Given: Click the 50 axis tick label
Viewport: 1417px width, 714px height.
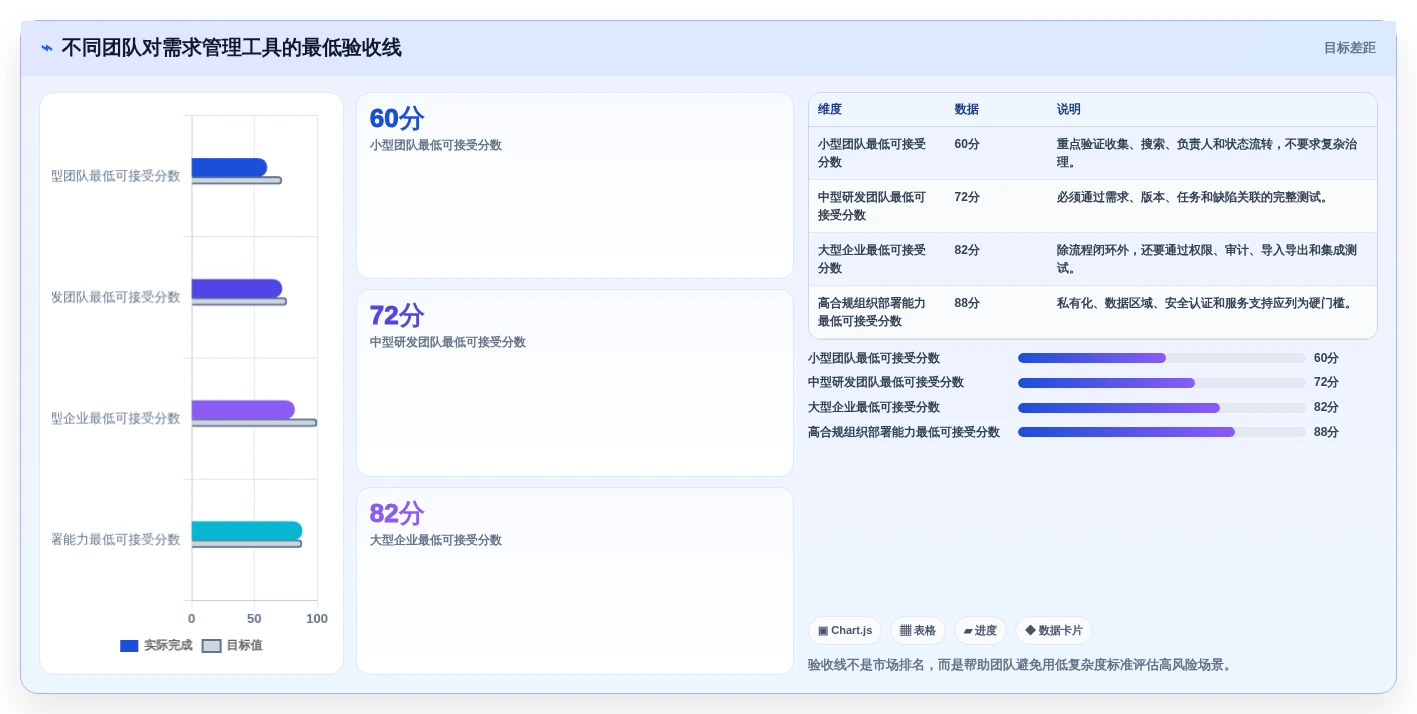Looking at the screenshot, I should [x=254, y=619].
